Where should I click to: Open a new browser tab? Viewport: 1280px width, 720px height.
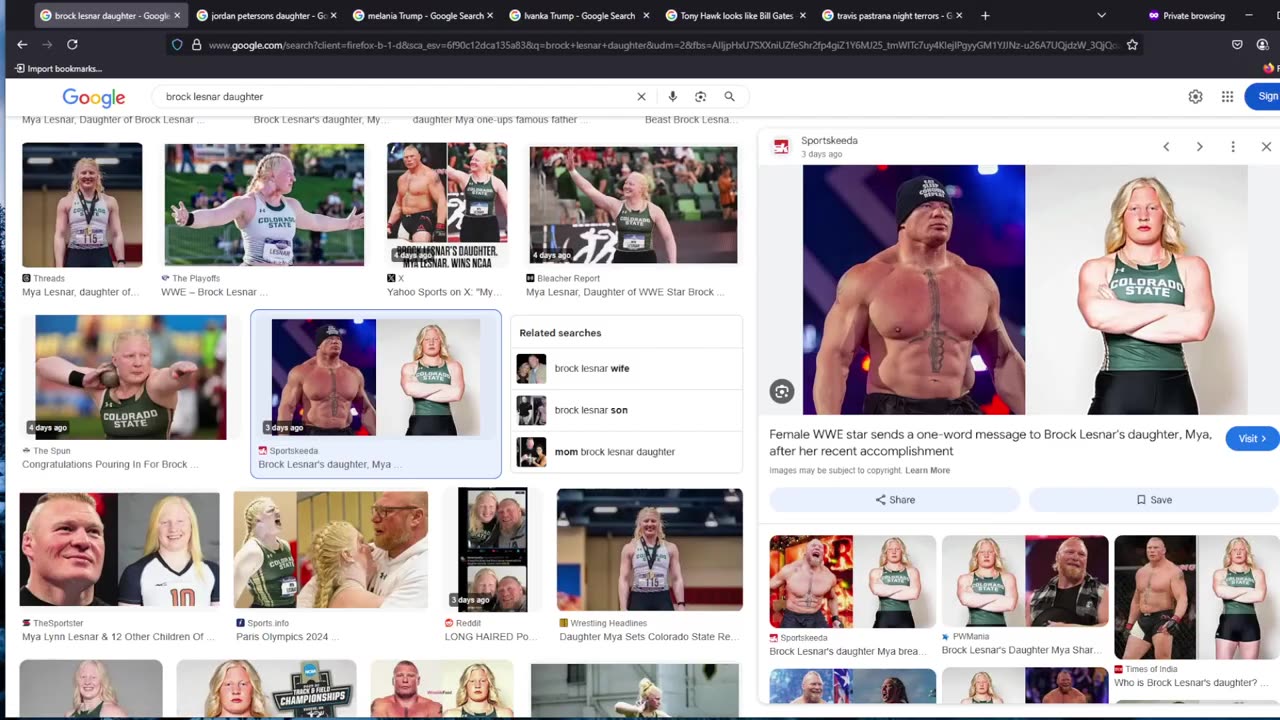tap(985, 15)
